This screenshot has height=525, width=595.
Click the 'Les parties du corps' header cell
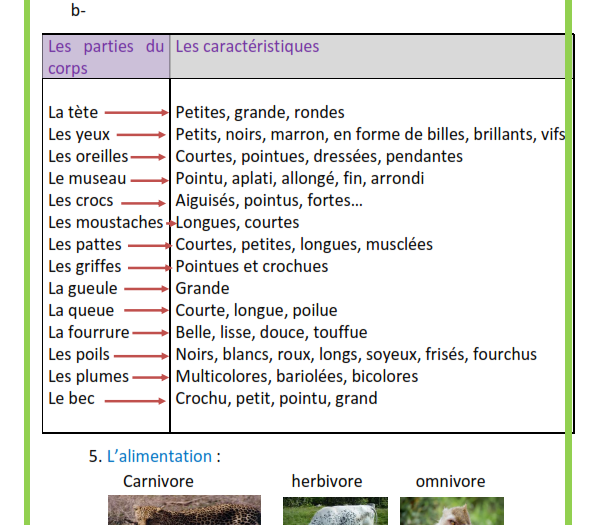coord(106,57)
